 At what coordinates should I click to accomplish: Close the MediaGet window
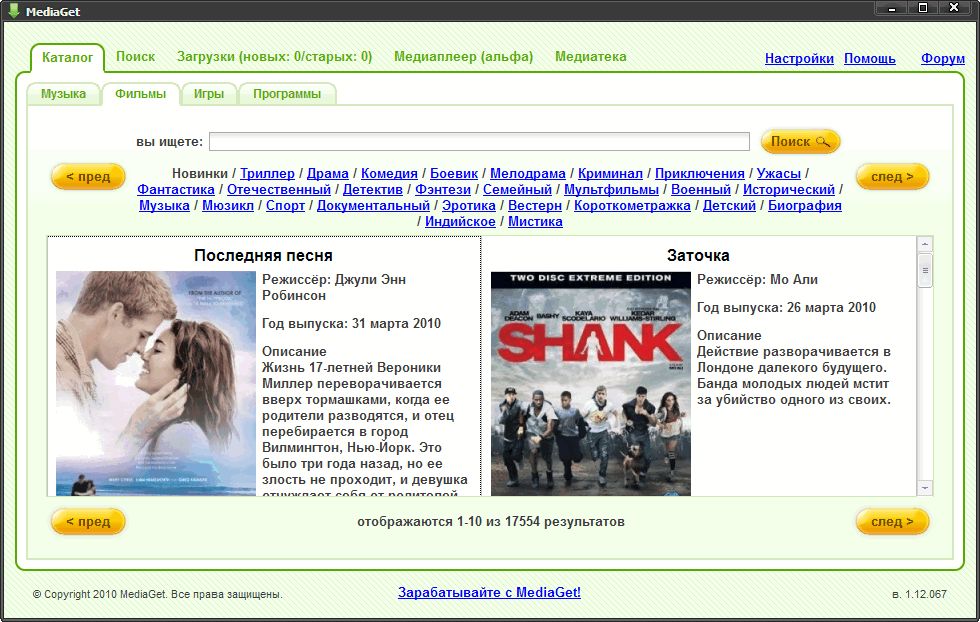click(x=954, y=8)
